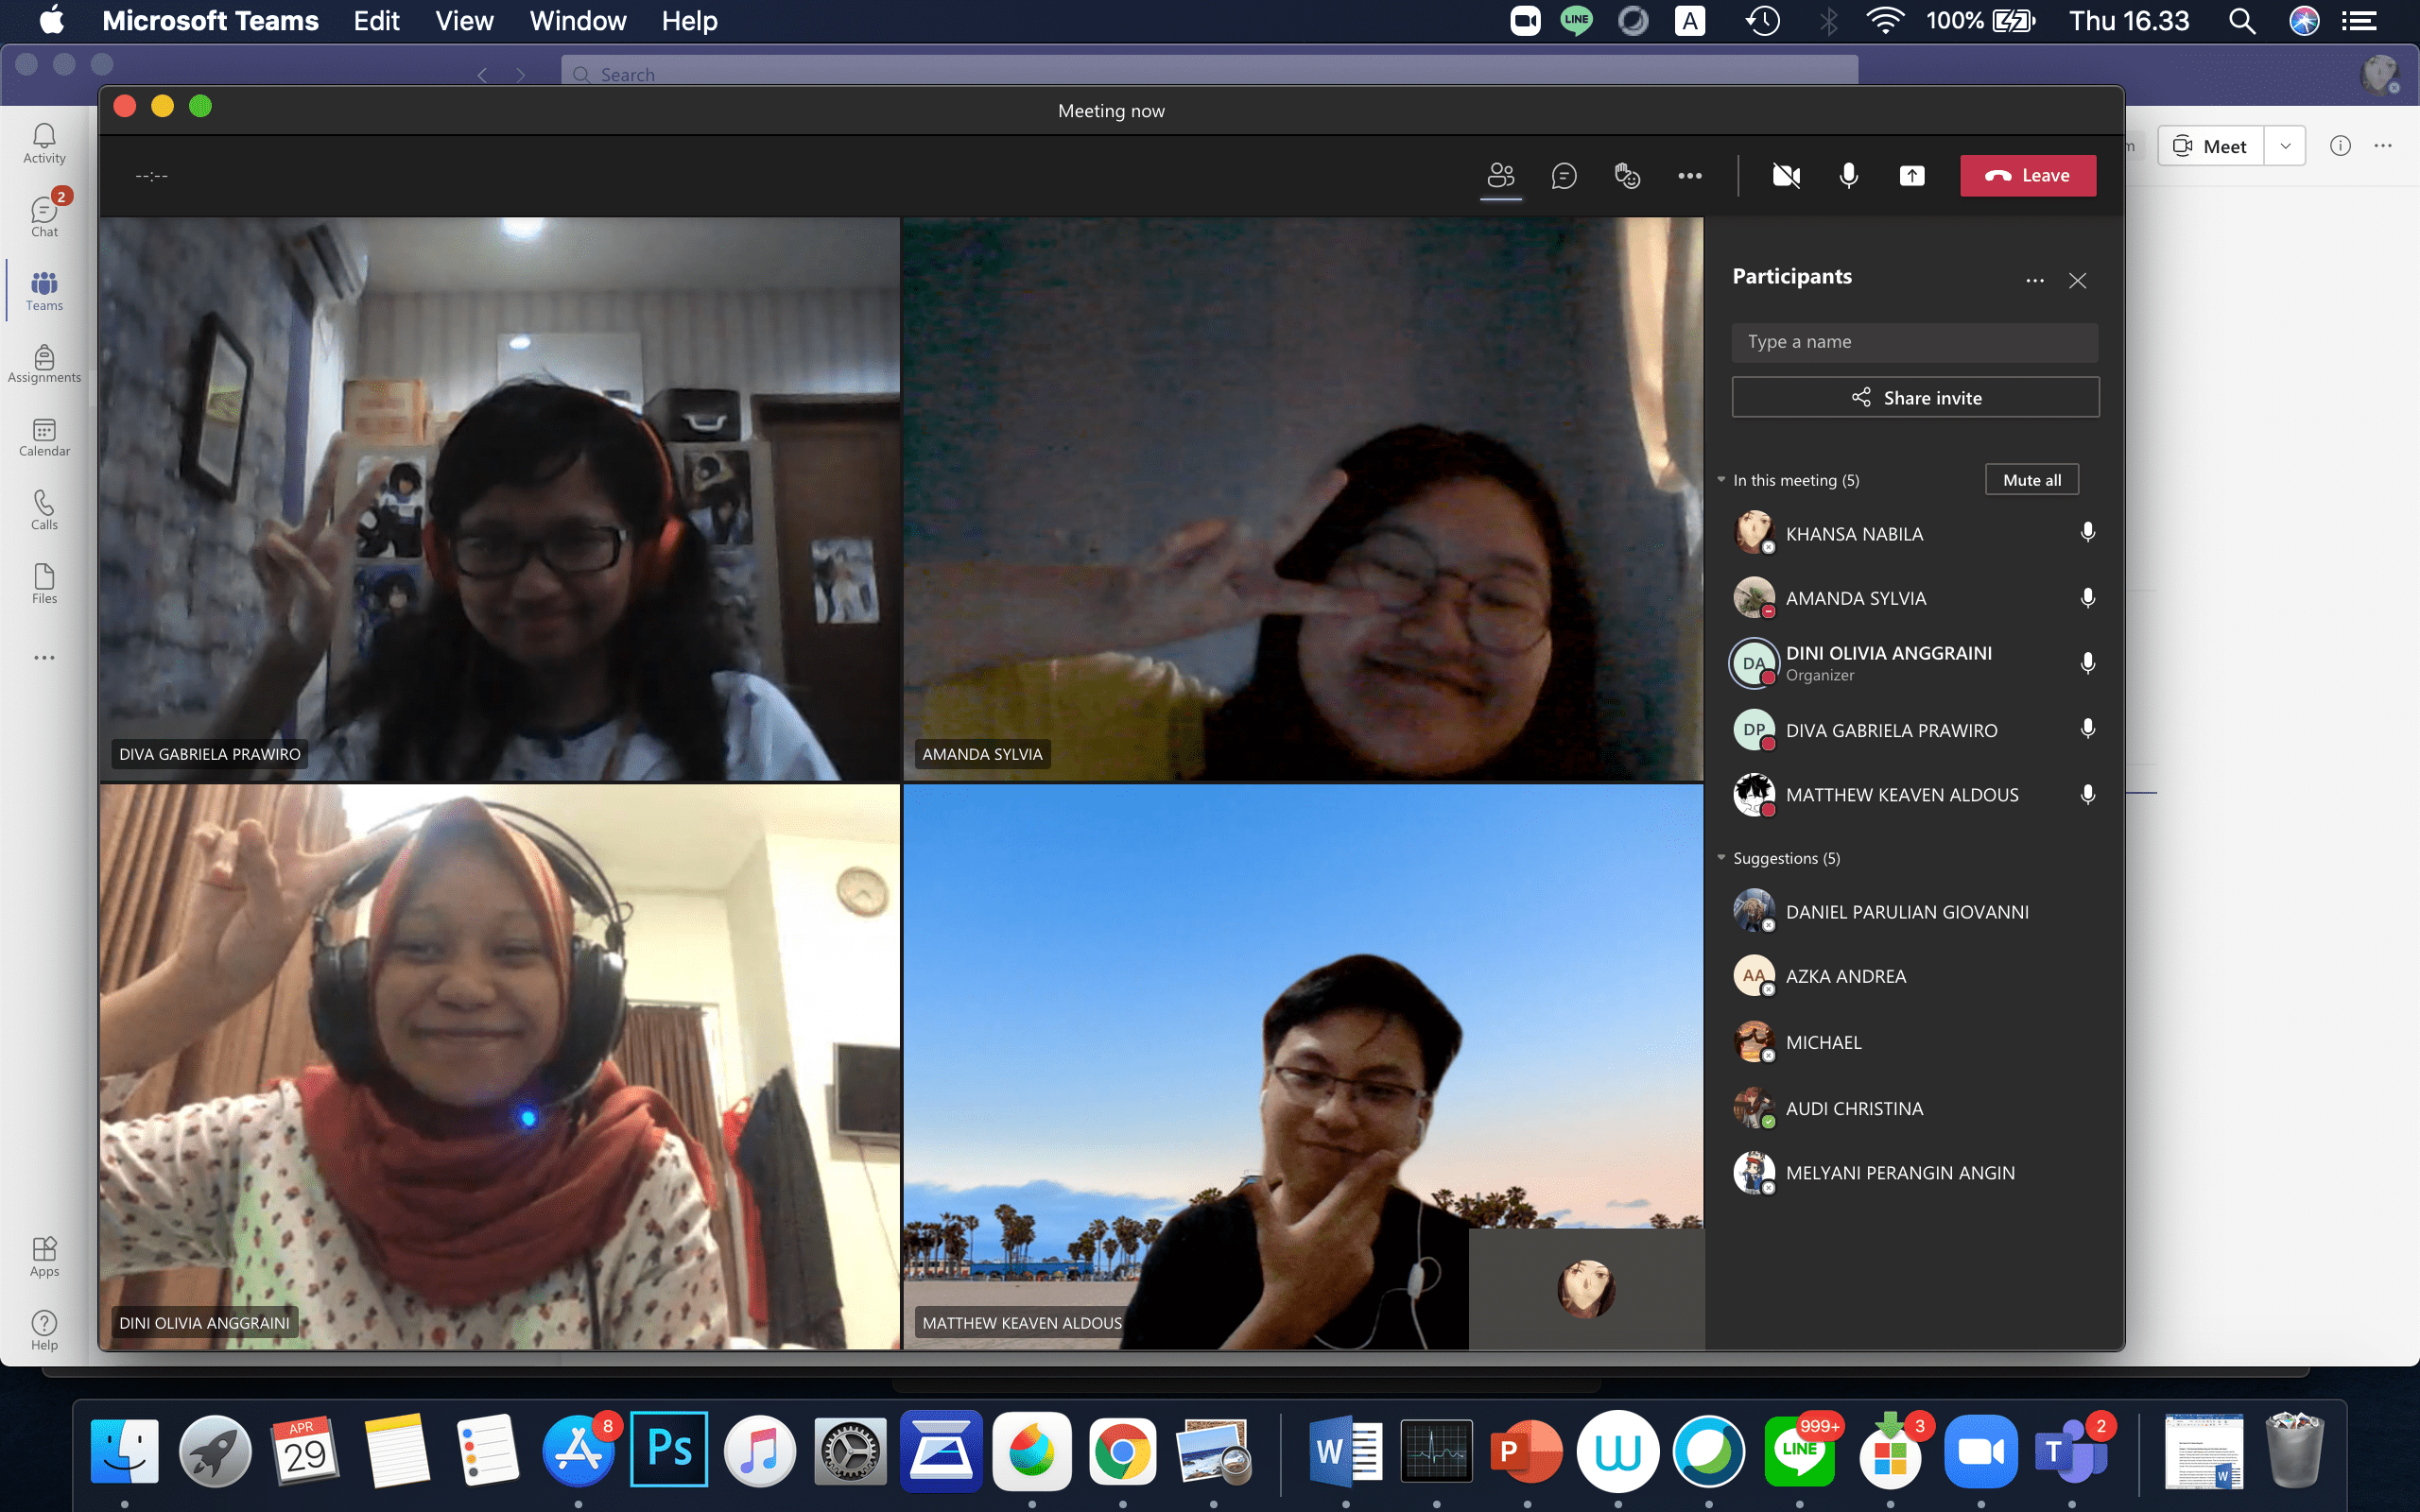
Task: Open Assignments from the sidebar
Action: 43,362
